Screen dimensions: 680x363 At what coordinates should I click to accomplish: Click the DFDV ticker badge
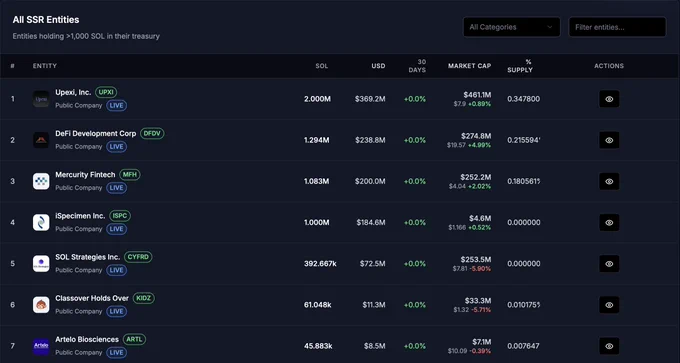pyautogui.click(x=152, y=134)
